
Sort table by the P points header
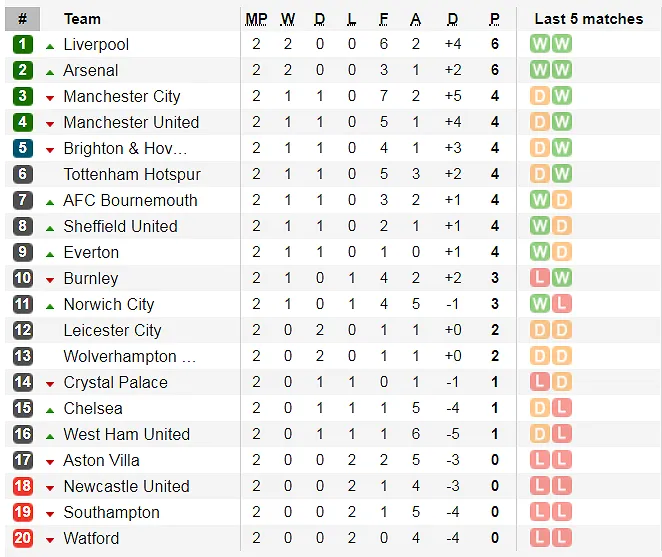click(494, 18)
